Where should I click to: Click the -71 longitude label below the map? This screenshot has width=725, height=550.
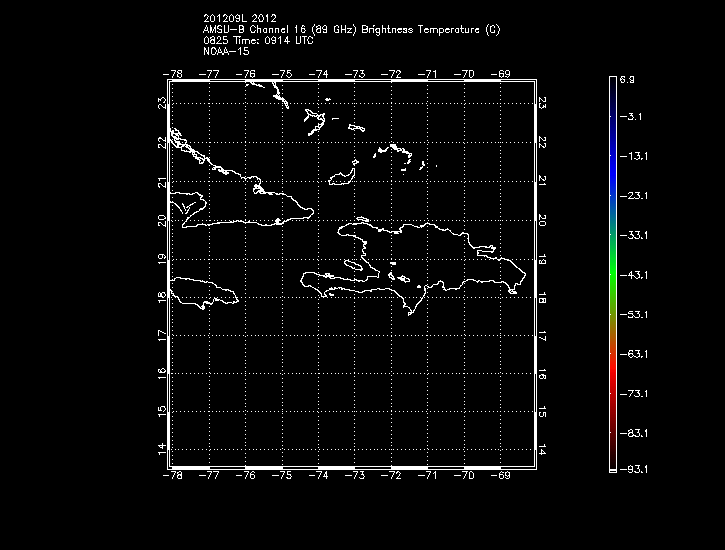[x=428, y=475]
